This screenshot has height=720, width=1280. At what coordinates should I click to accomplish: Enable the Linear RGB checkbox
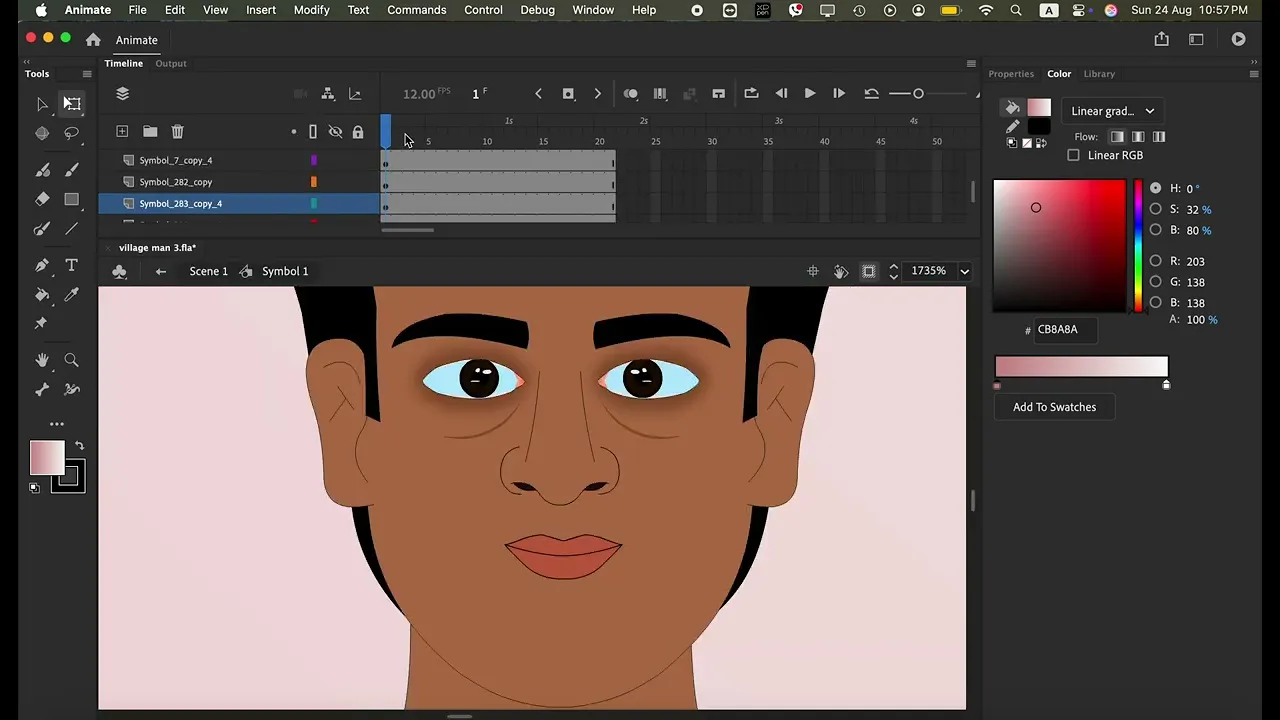(1074, 155)
